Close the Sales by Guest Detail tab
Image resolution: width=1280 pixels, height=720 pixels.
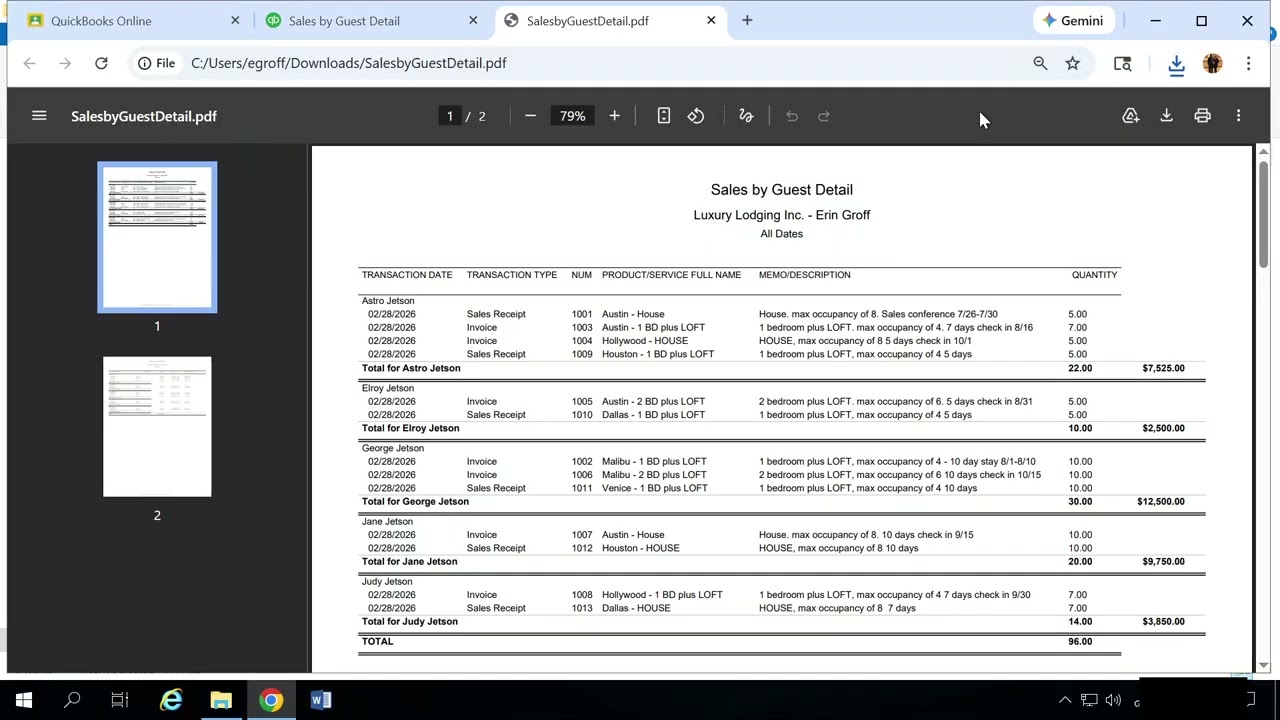tap(473, 20)
